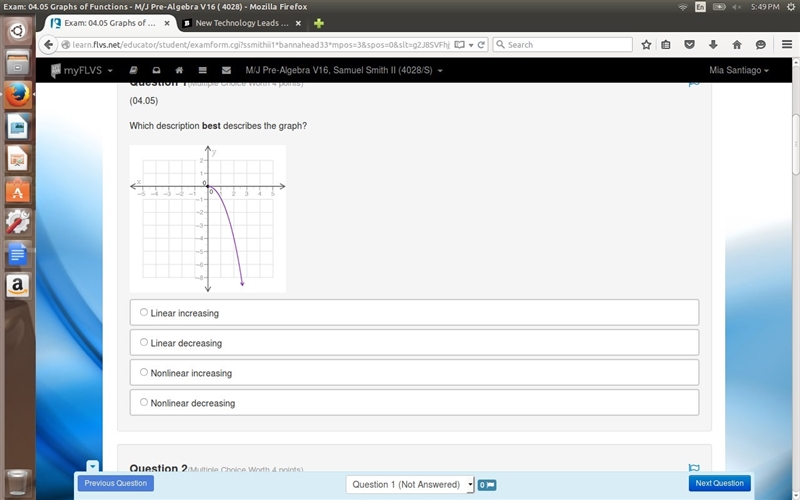Click the flagged count button in footer
This screenshot has width=800, height=500.
coord(487,485)
